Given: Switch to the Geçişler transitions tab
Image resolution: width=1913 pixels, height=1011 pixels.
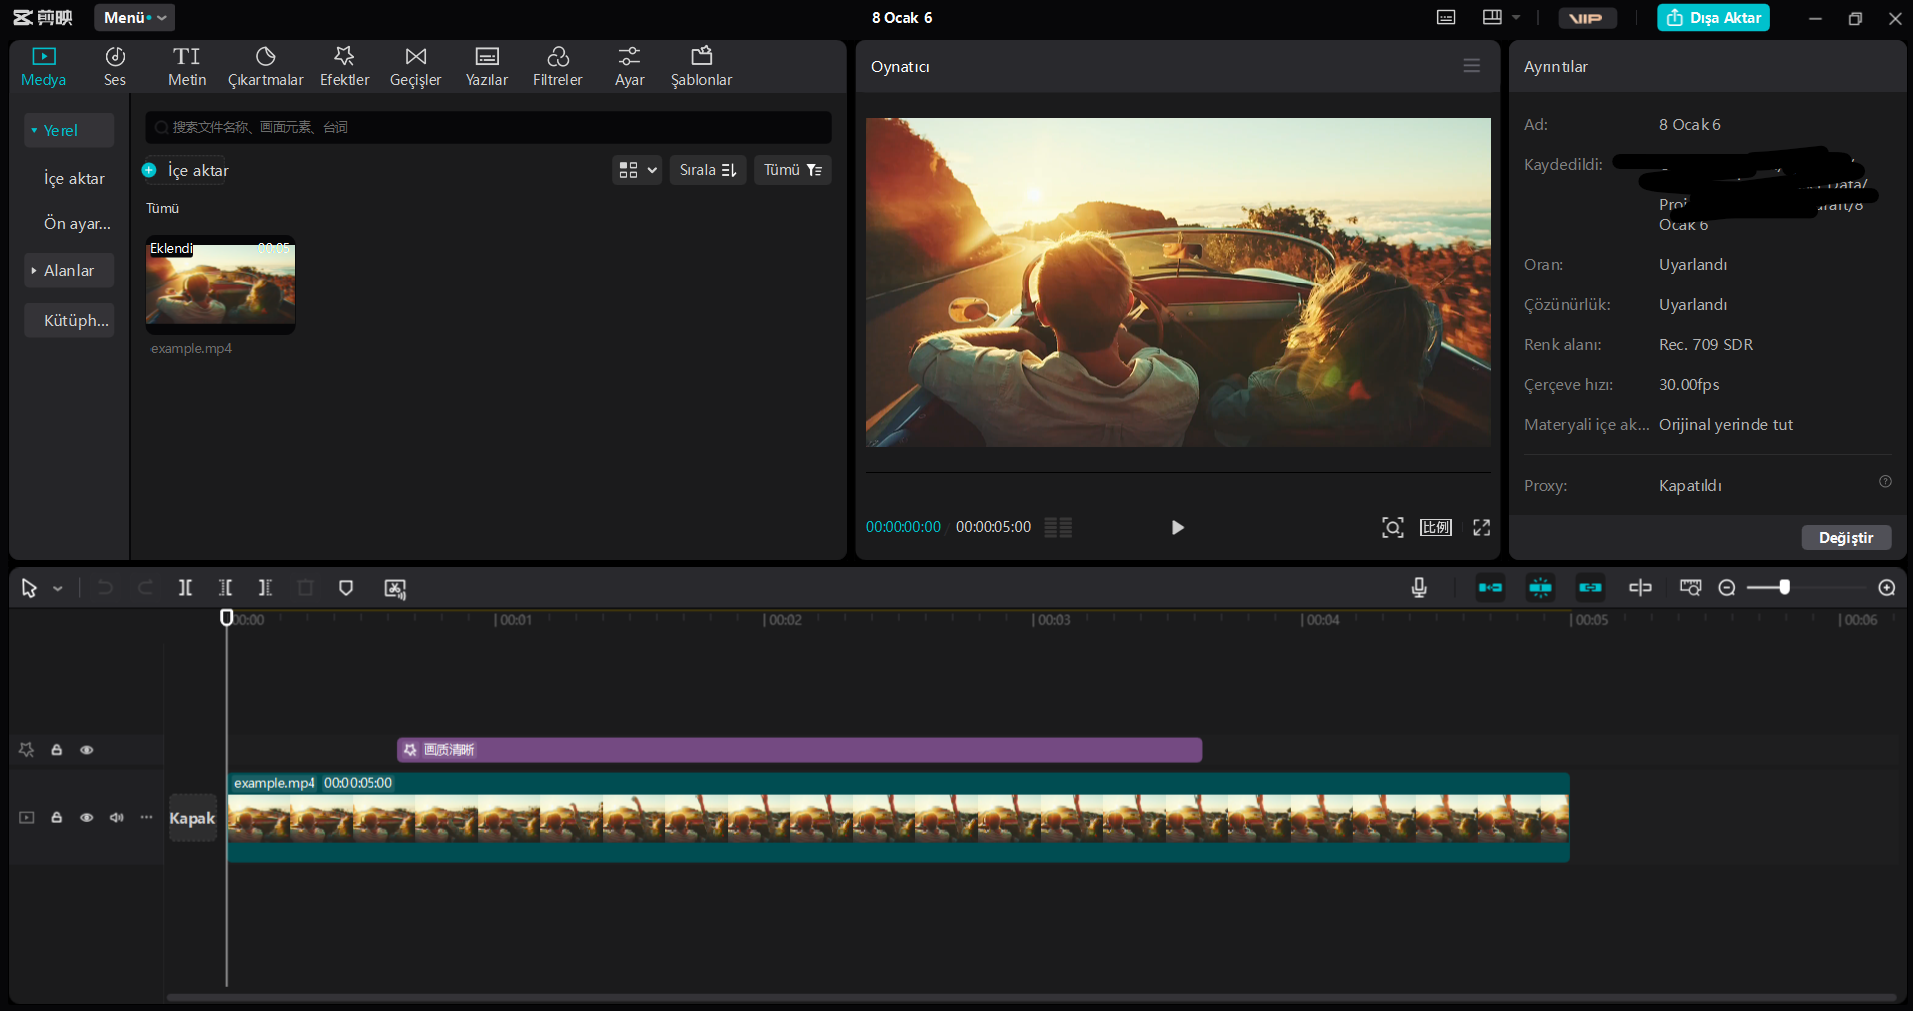Looking at the screenshot, I should coord(415,66).
